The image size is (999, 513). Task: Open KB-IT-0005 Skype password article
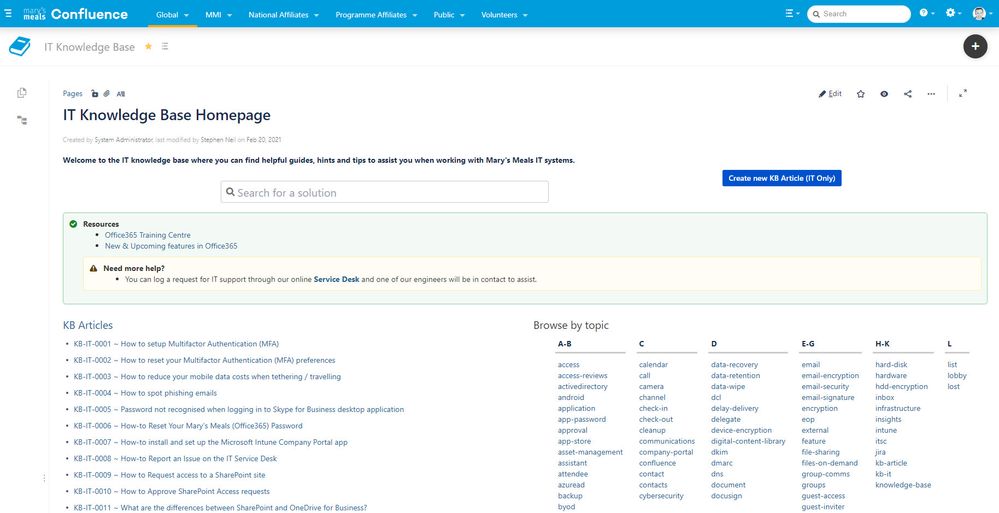pyautogui.click(x=238, y=409)
